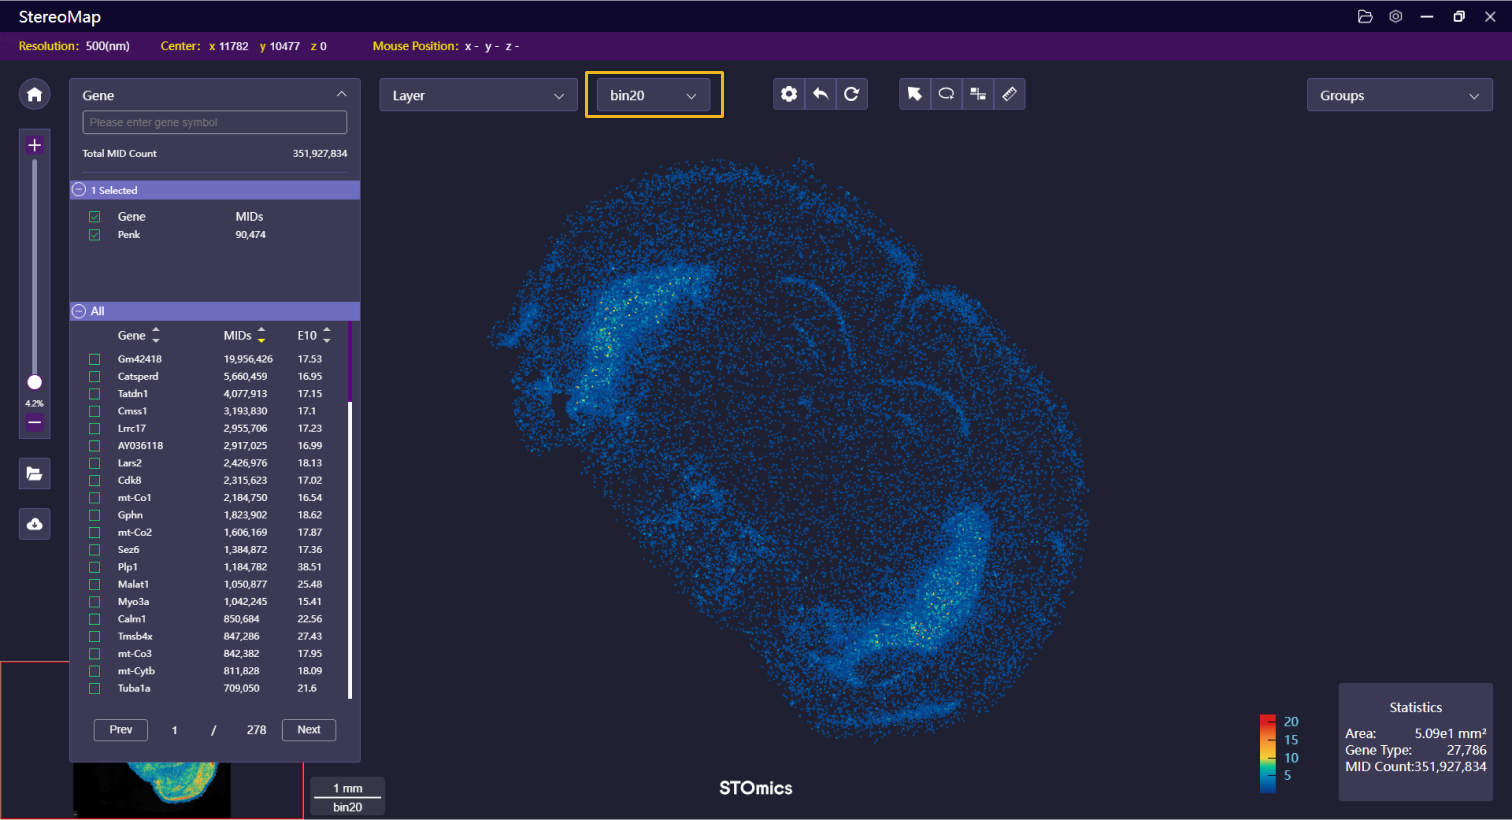The image size is (1512, 820).
Task: Select the lasso selection tool
Action: (x=946, y=94)
